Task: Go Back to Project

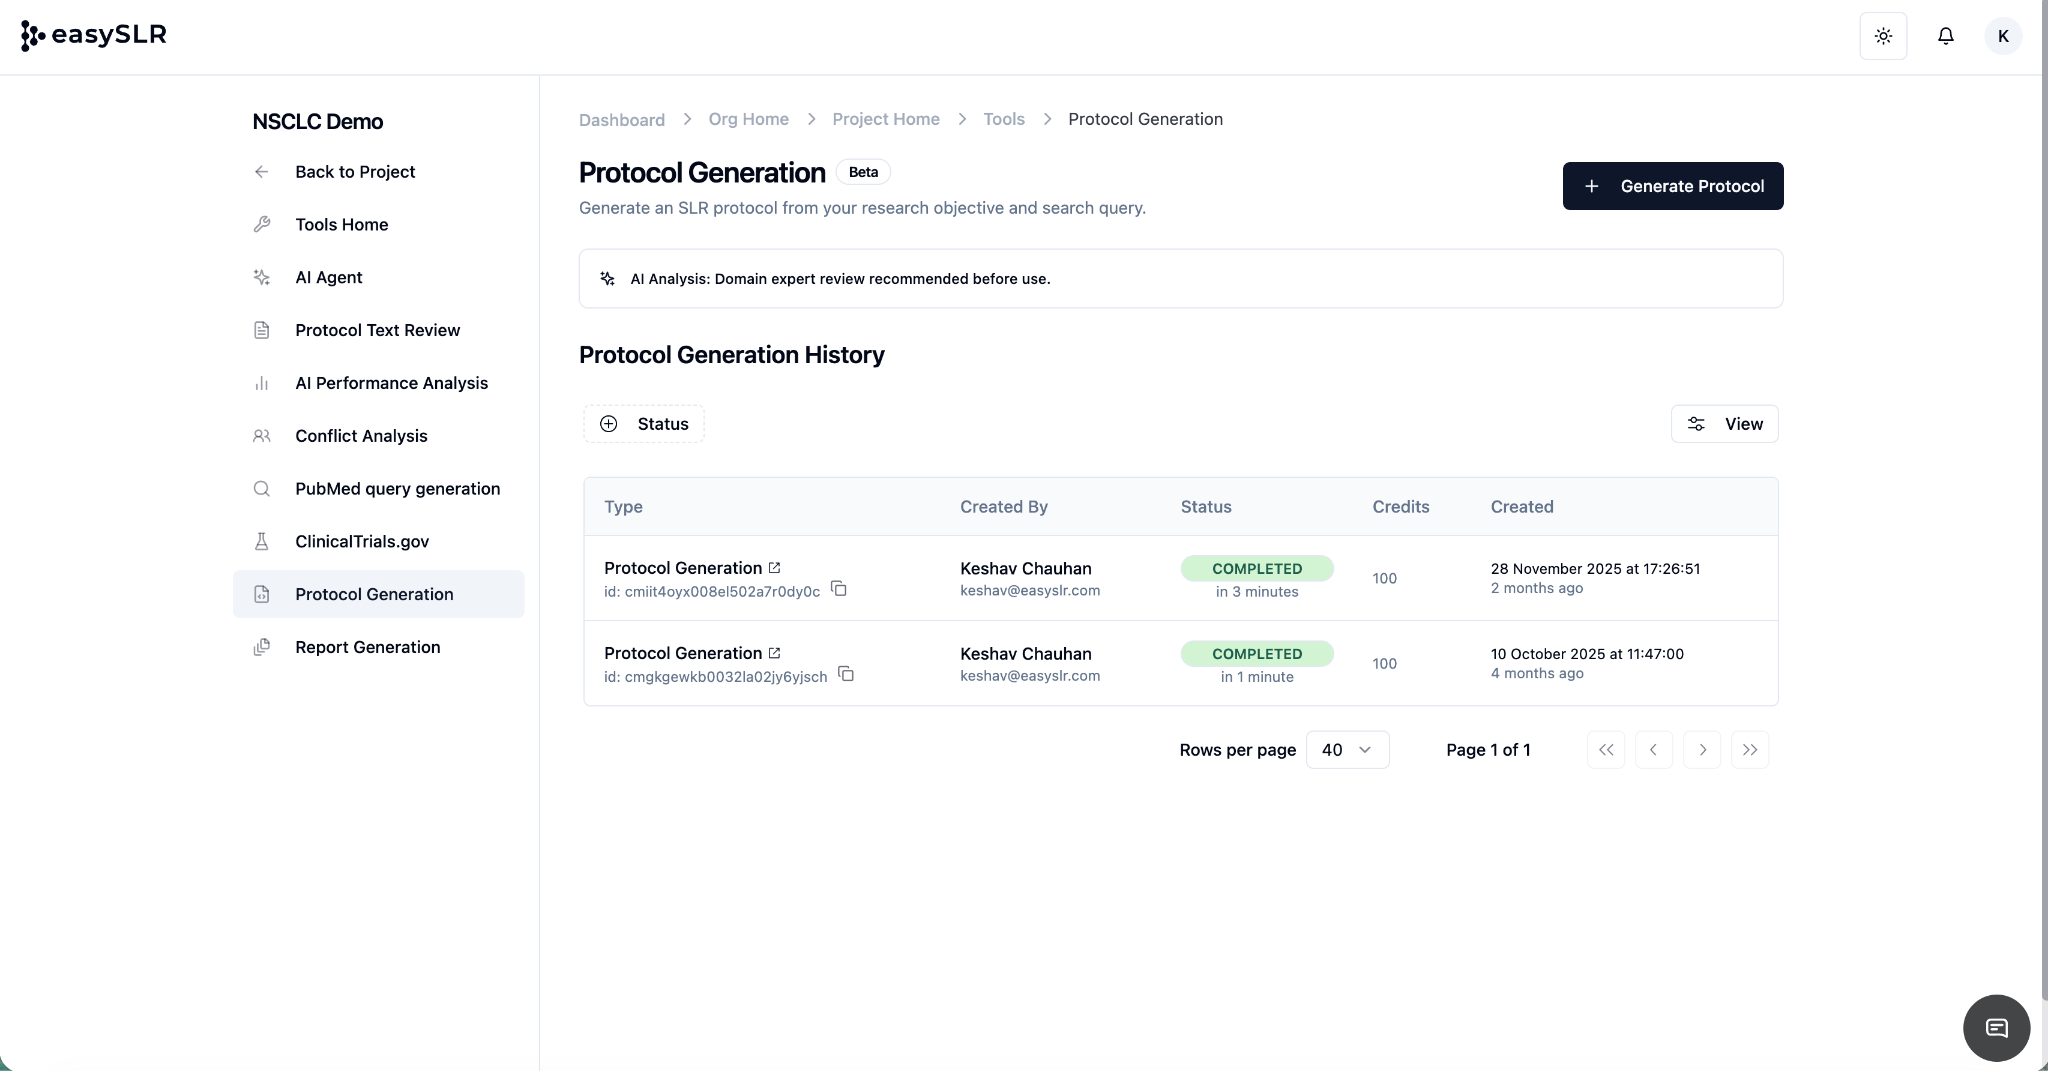Action: click(355, 172)
